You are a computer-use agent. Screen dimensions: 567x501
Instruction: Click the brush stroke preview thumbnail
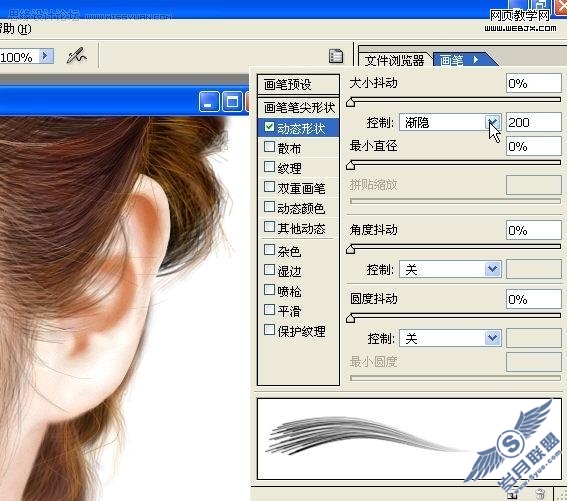point(409,439)
